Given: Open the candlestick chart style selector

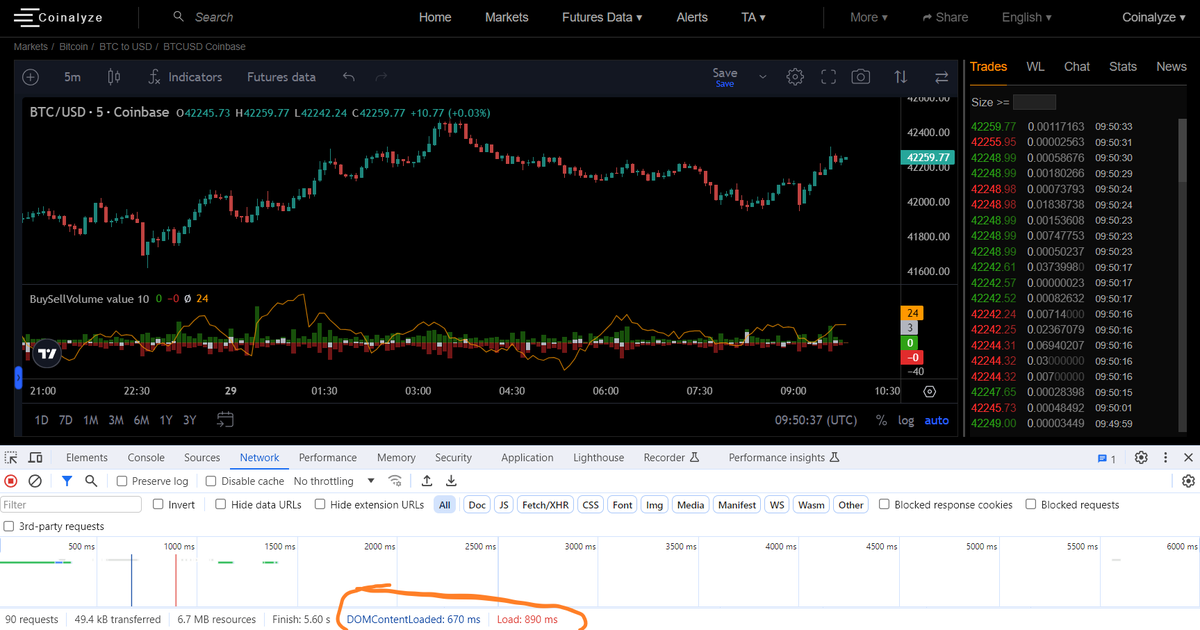Looking at the screenshot, I should [113, 77].
